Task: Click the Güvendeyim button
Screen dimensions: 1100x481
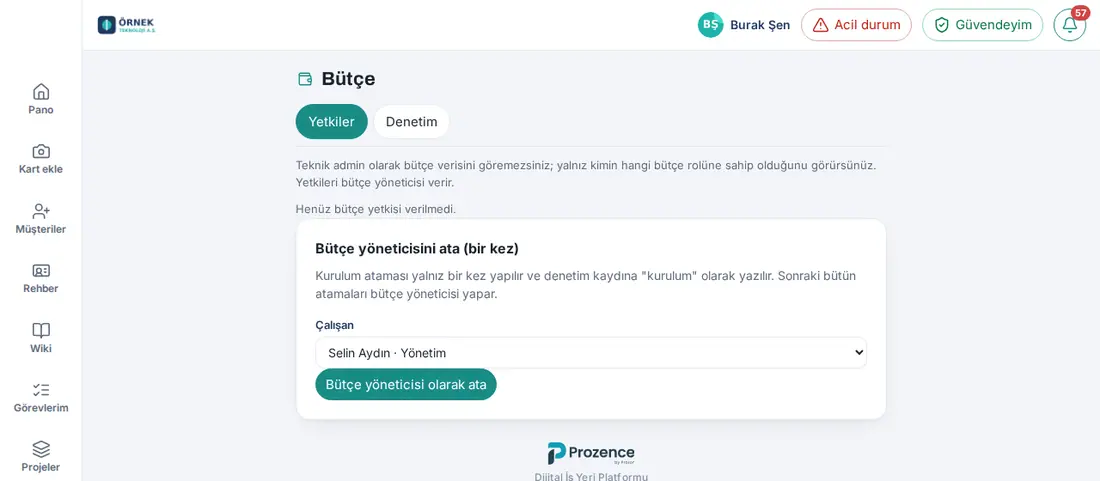Action: click(x=982, y=25)
